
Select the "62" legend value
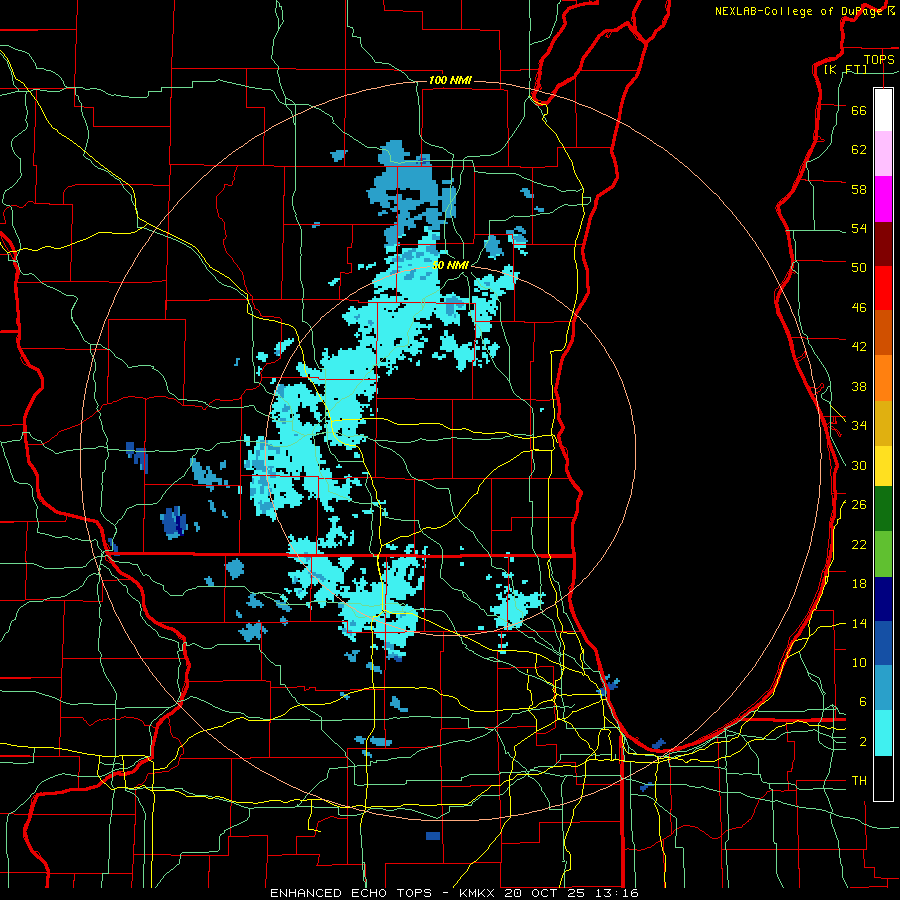859,150
